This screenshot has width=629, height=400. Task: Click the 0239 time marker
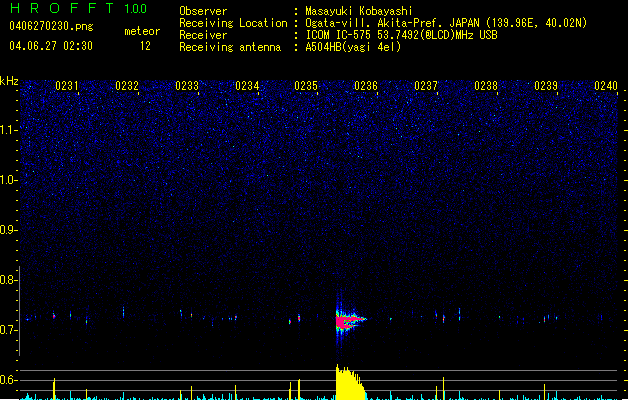point(546,86)
